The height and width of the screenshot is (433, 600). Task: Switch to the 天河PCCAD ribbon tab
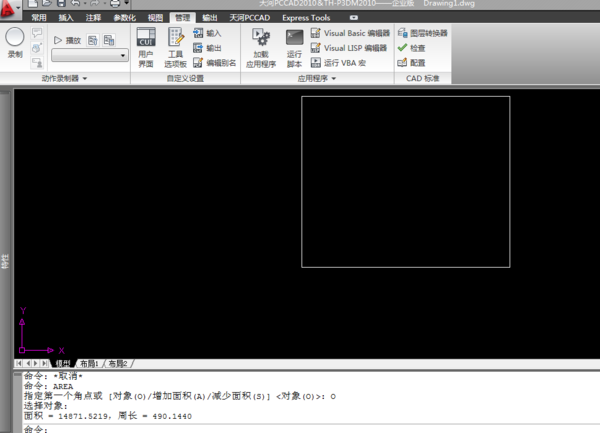(249, 18)
